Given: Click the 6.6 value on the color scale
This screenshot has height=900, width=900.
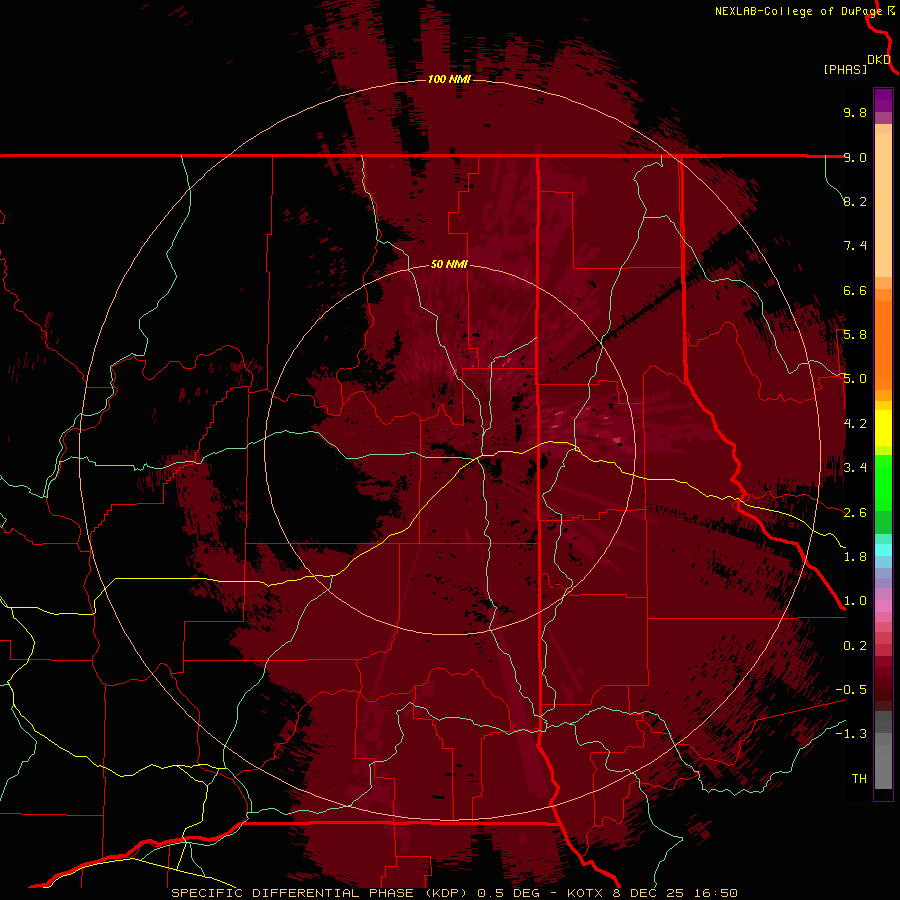Looking at the screenshot, I should [855, 290].
